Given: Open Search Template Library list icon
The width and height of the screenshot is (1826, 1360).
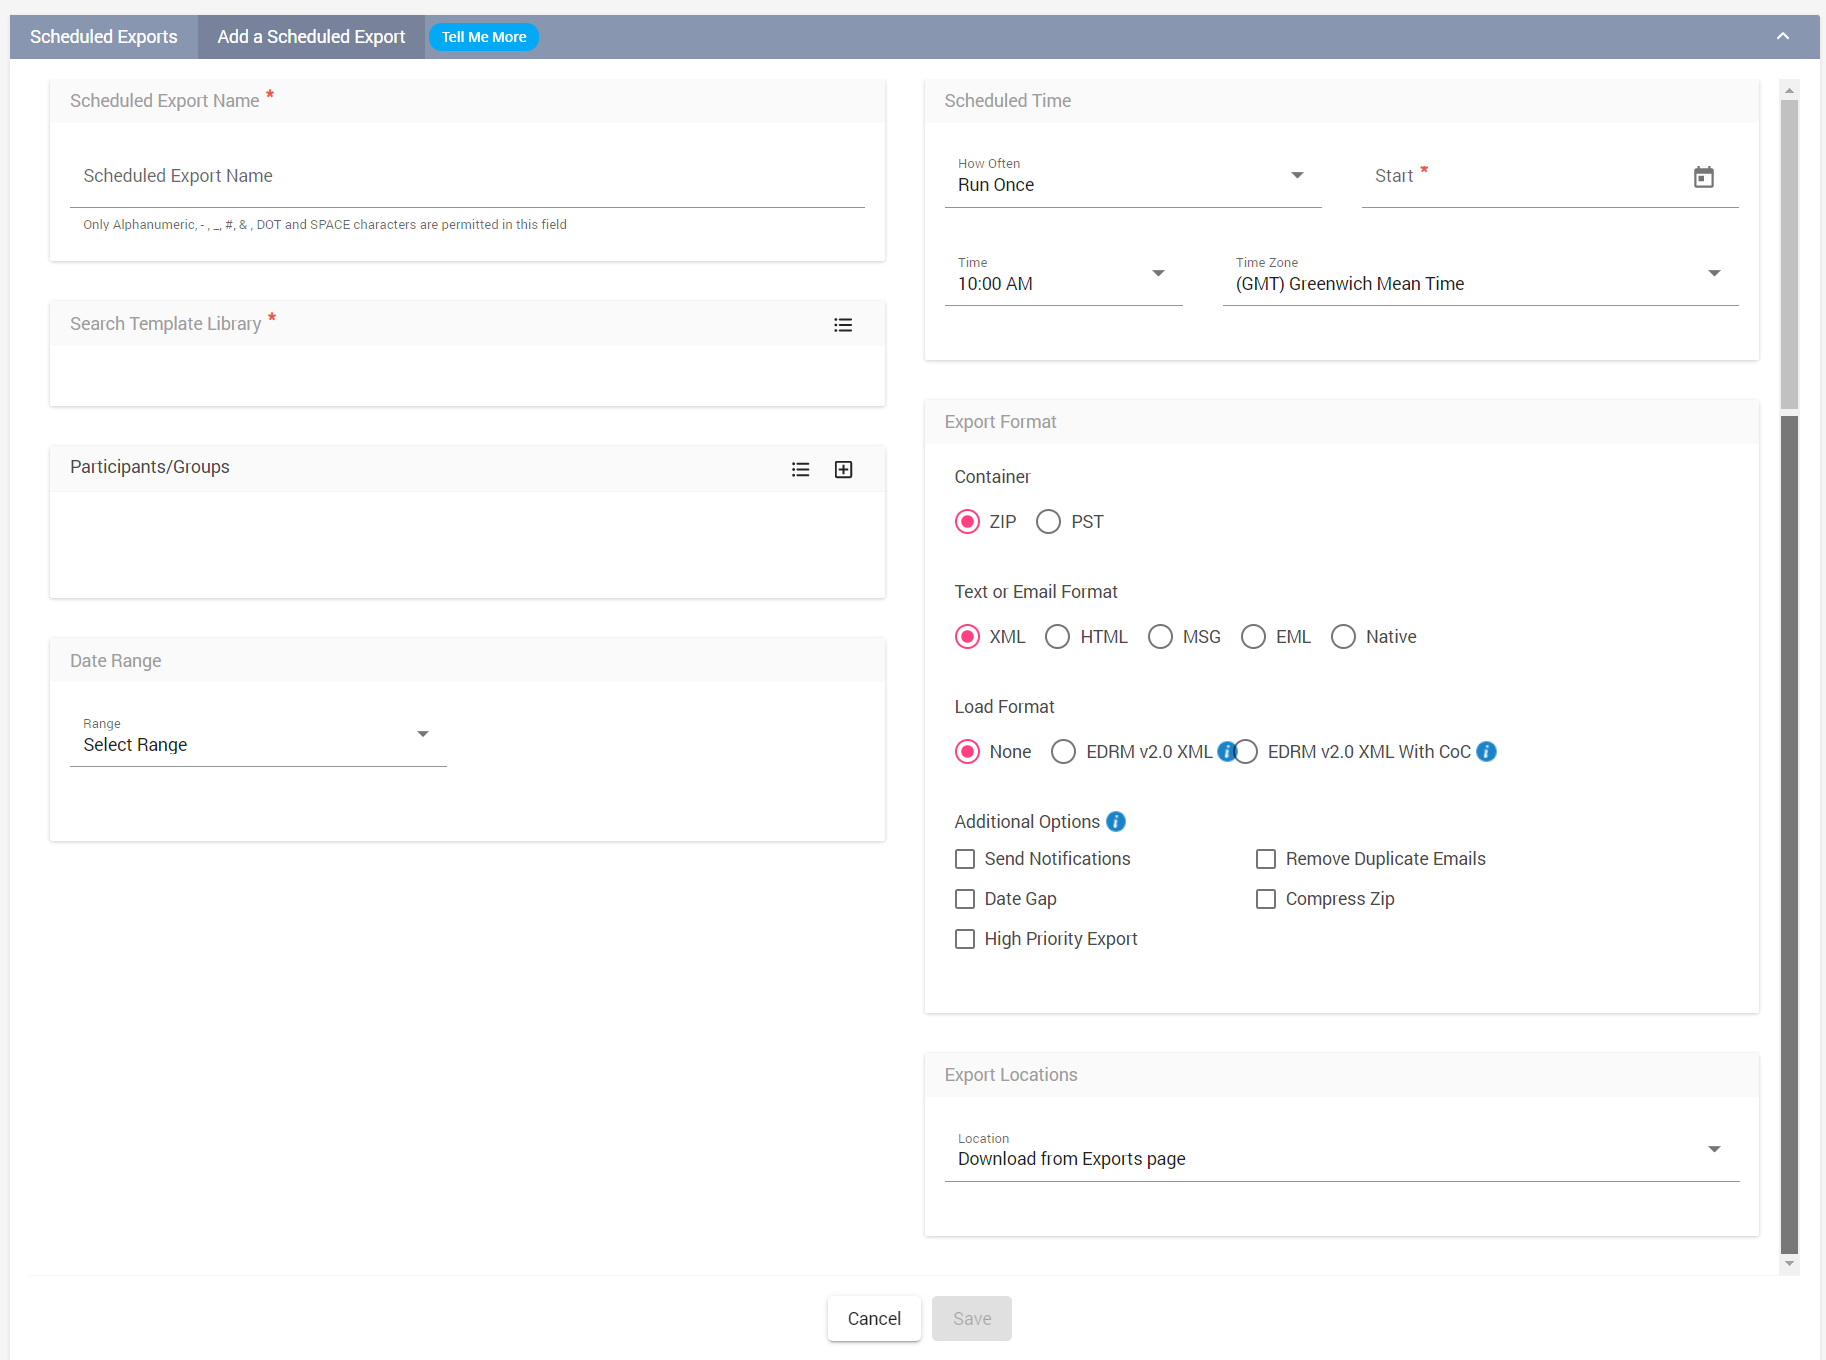Looking at the screenshot, I should (843, 325).
